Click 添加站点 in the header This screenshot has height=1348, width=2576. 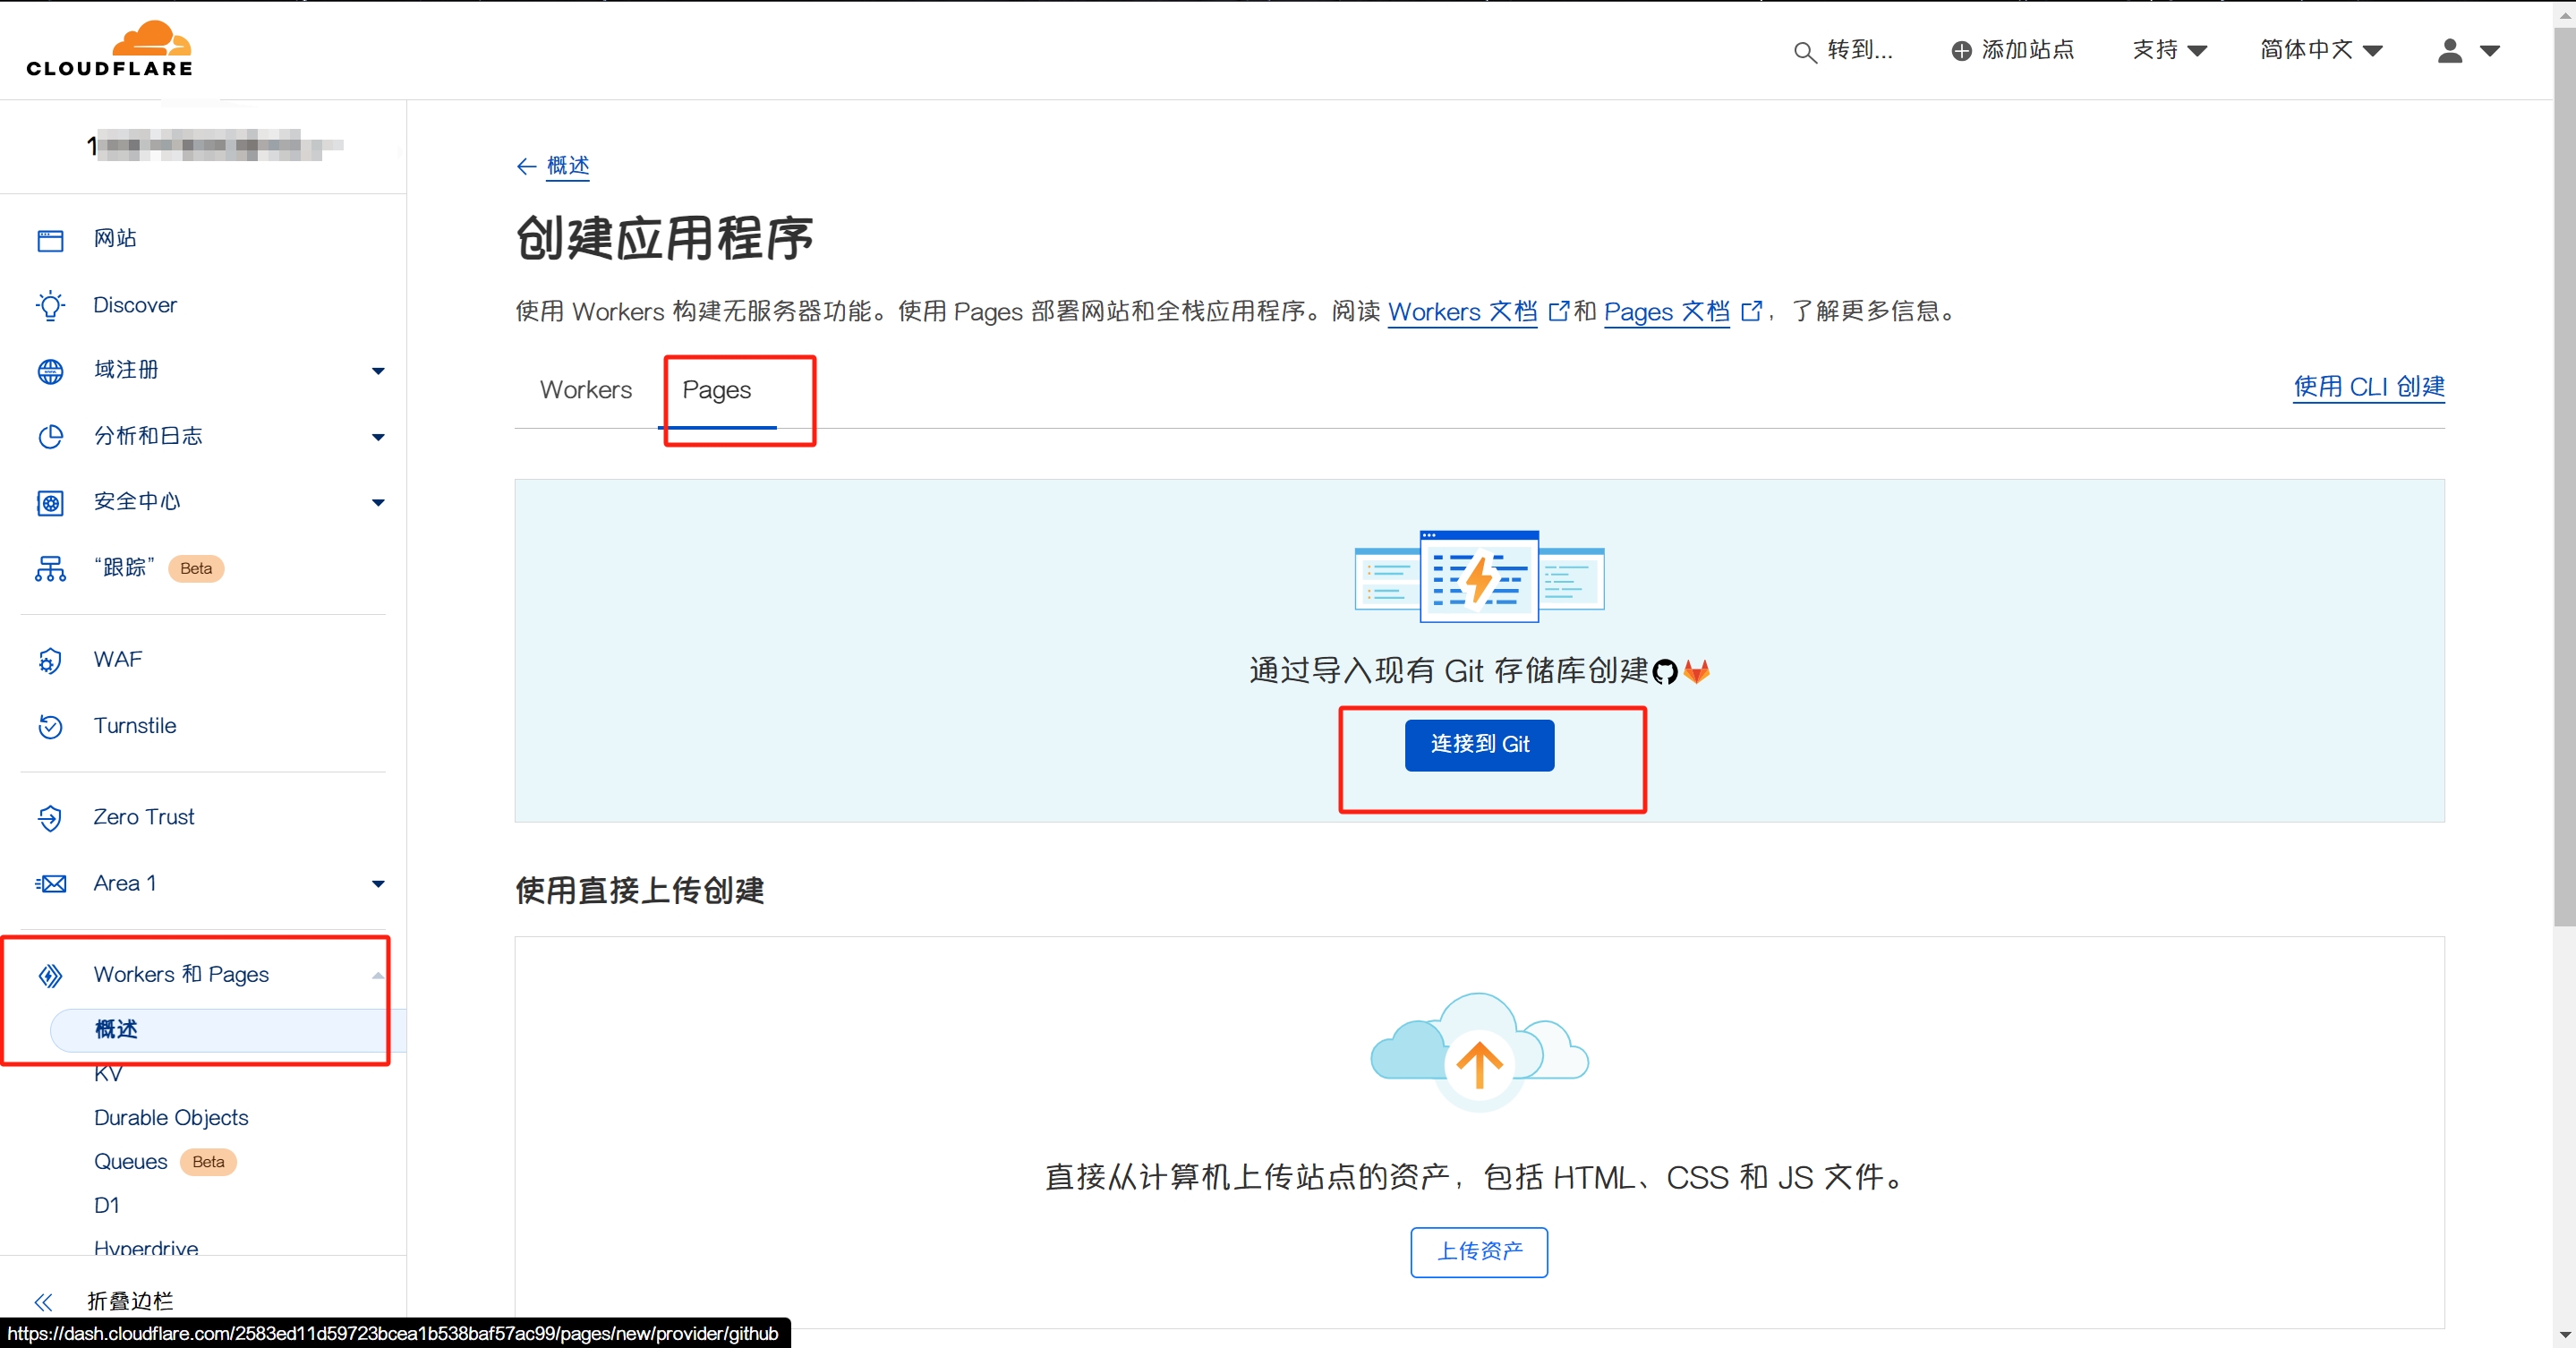click(2013, 50)
